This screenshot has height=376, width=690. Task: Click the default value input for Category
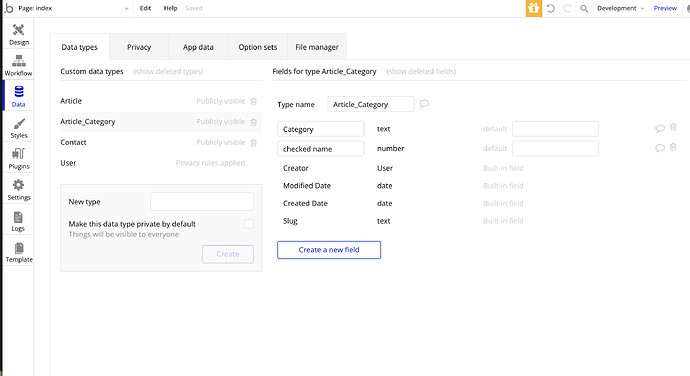(x=555, y=129)
